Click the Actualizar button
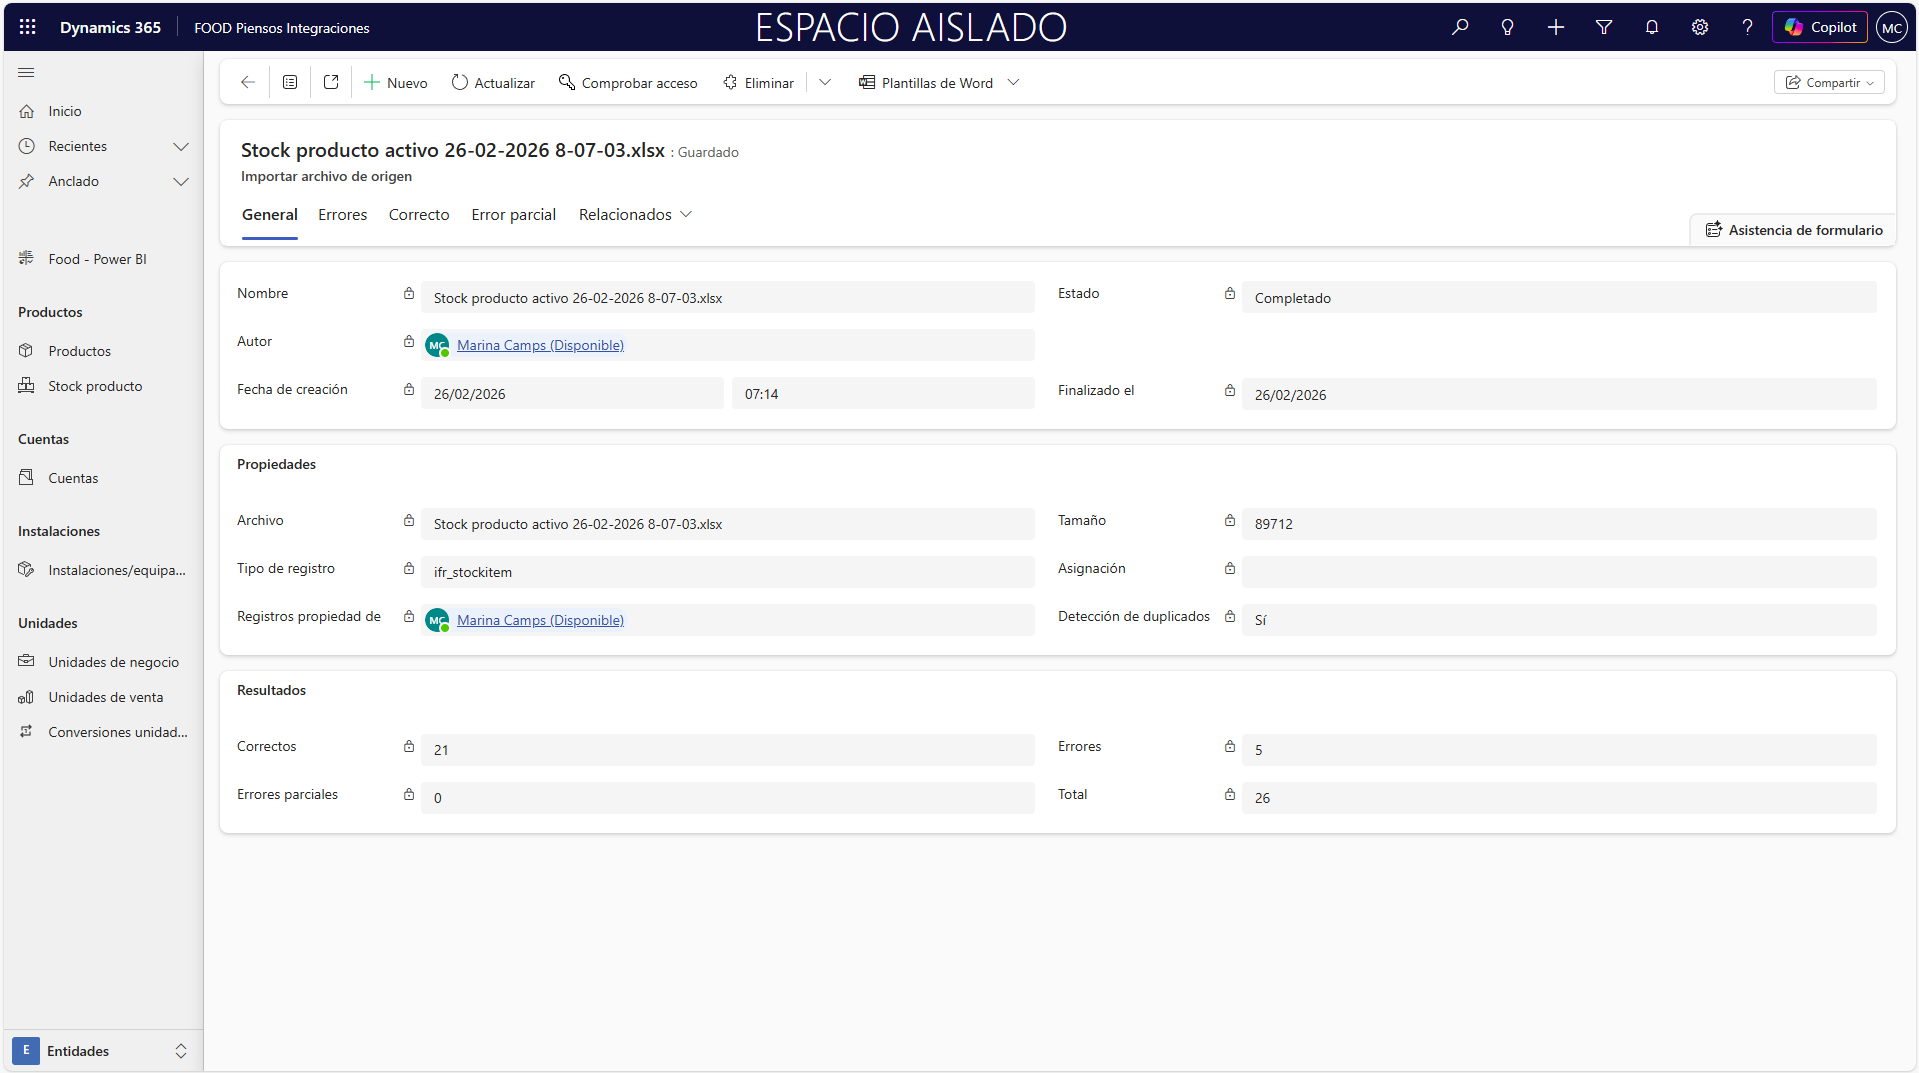The height and width of the screenshot is (1073, 1919). coord(493,83)
